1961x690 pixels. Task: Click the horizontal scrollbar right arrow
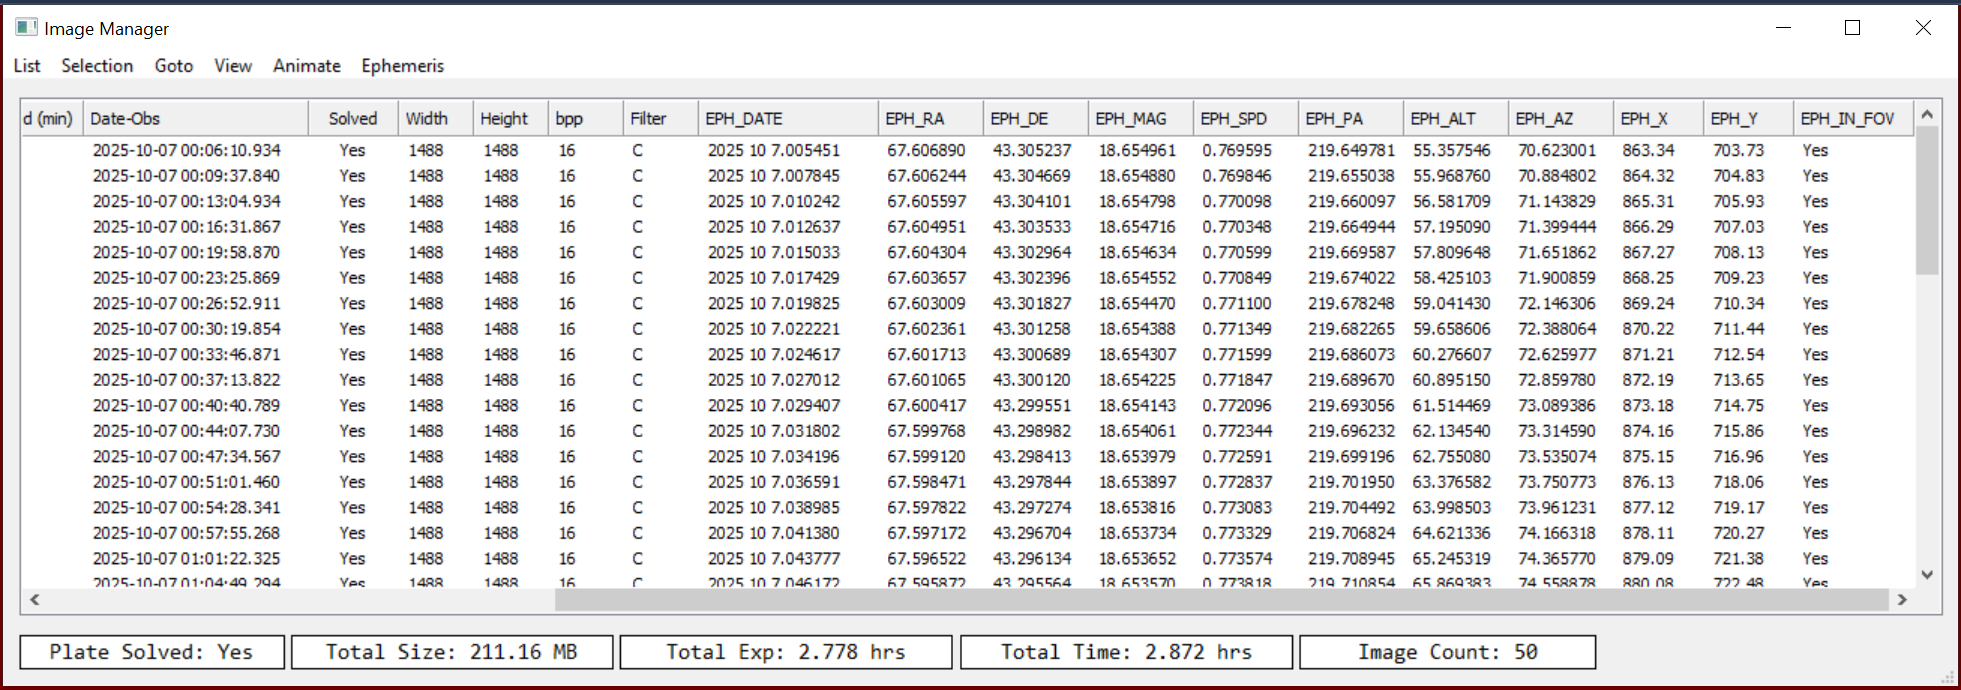(1902, 599)
